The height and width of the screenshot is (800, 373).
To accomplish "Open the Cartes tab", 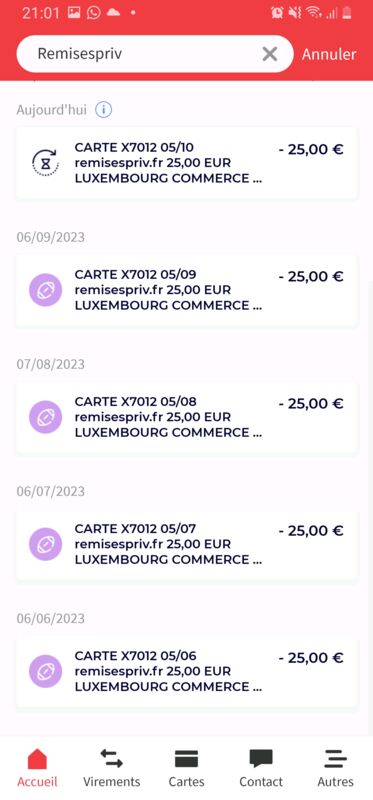I will coord(186,768).
